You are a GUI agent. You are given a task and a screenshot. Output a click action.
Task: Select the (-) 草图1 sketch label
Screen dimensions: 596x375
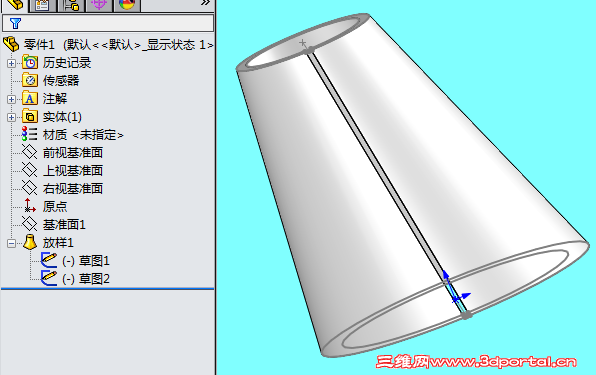tap(86, 261)
